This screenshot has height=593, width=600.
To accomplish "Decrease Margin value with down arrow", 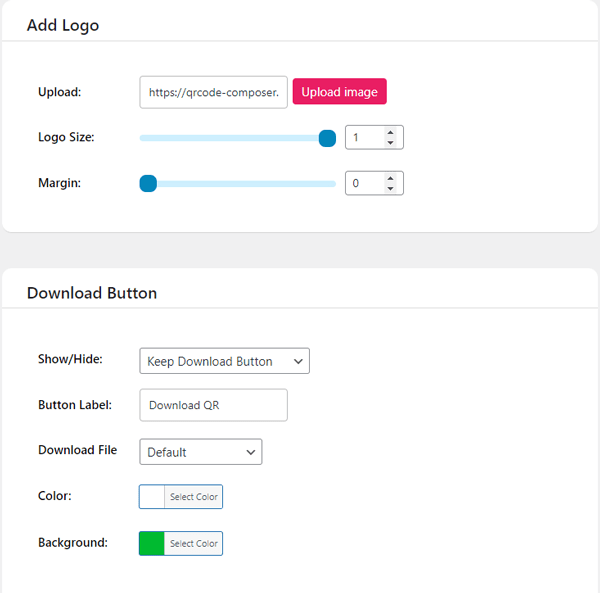I will 390,189.
